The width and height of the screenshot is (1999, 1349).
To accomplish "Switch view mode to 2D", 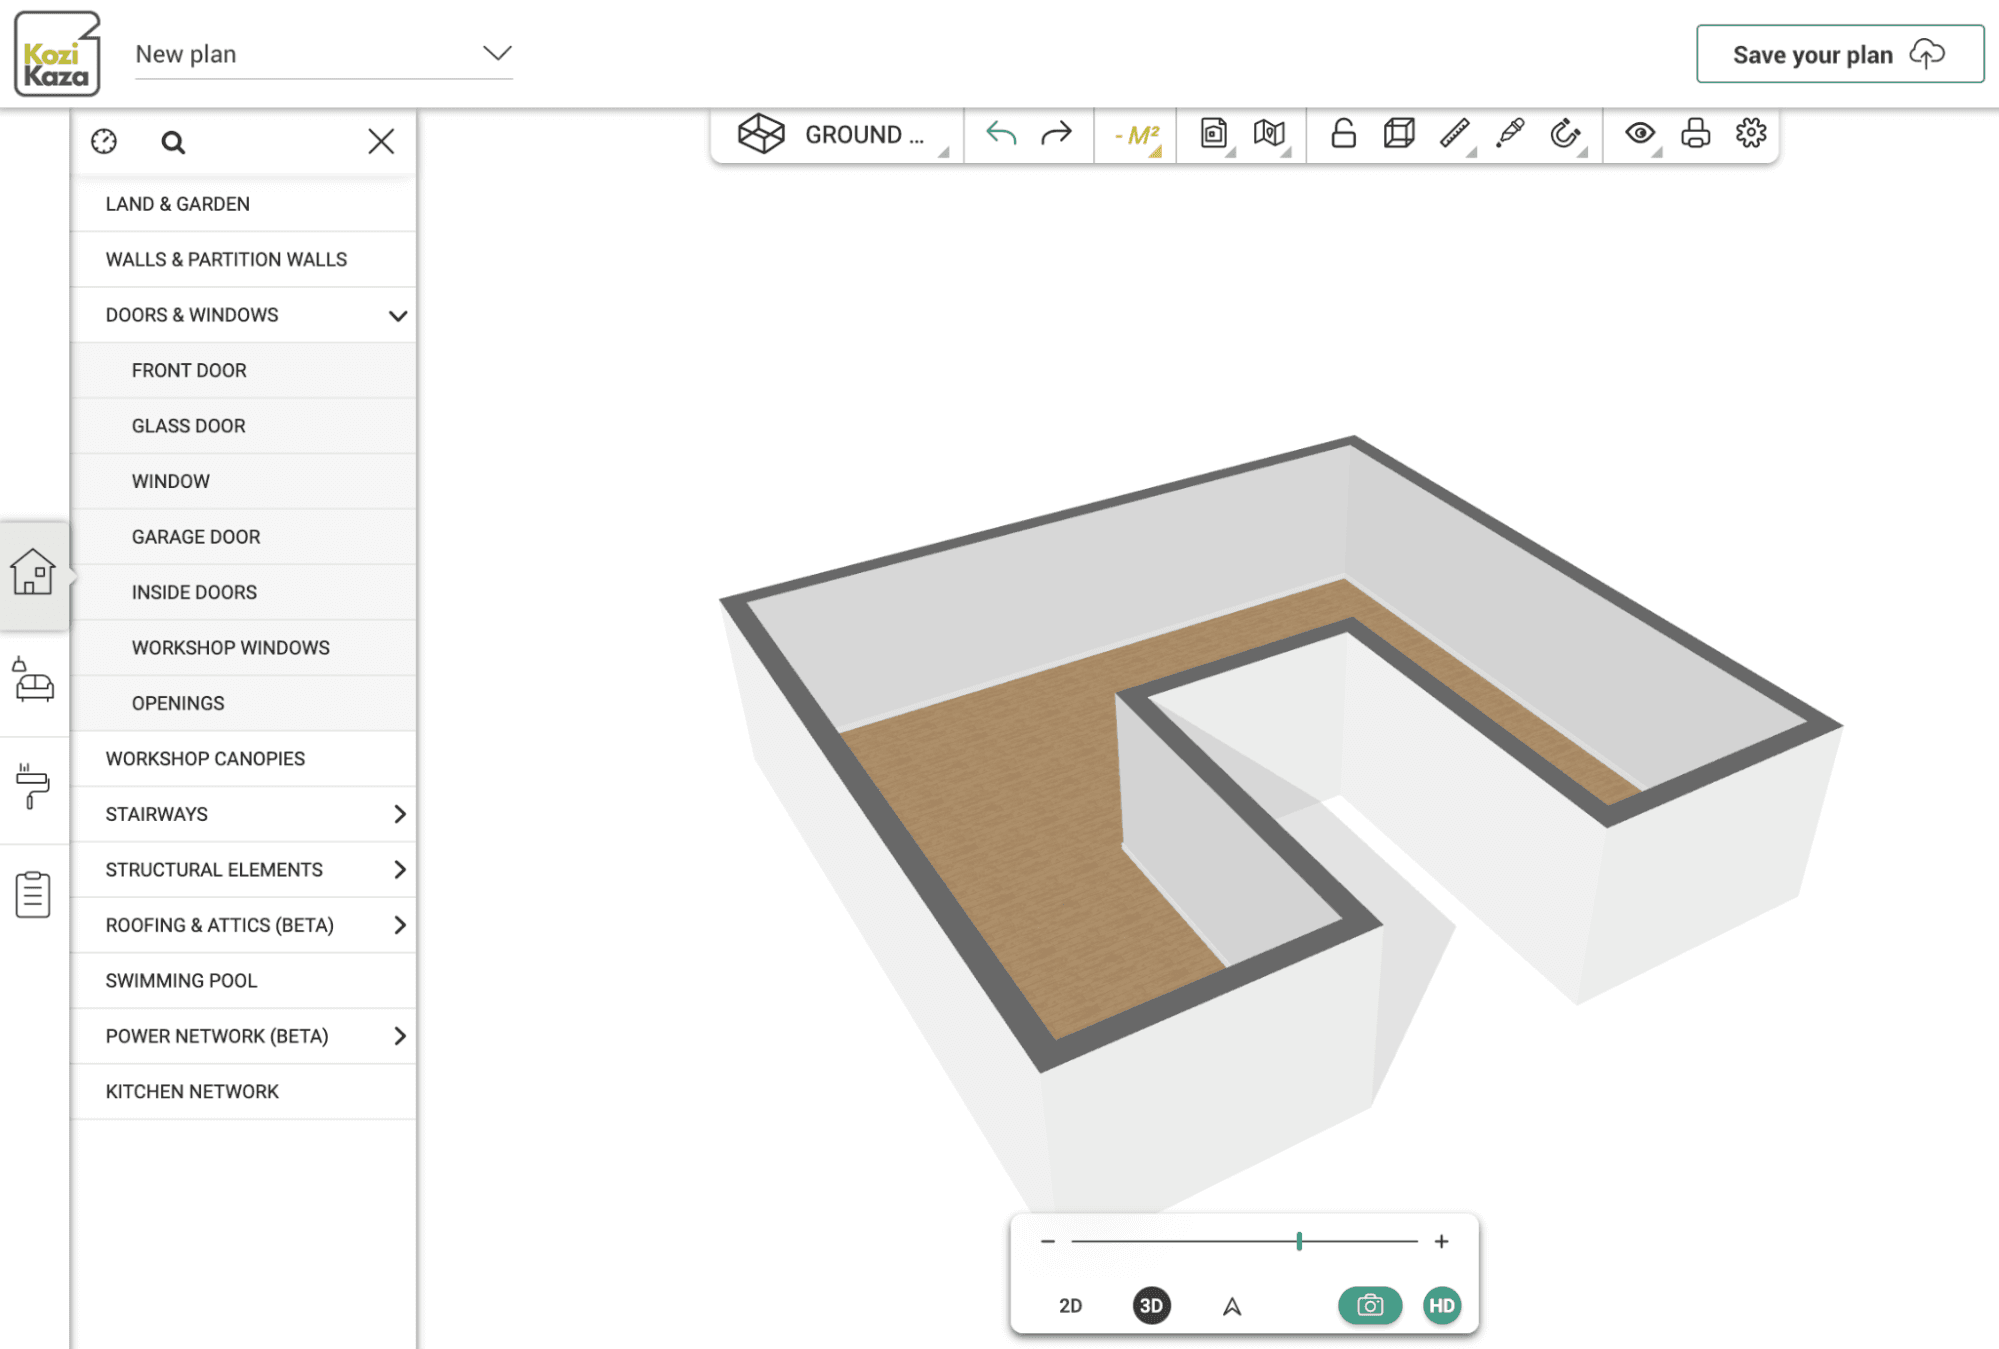I will (x=1070, y=1305).
